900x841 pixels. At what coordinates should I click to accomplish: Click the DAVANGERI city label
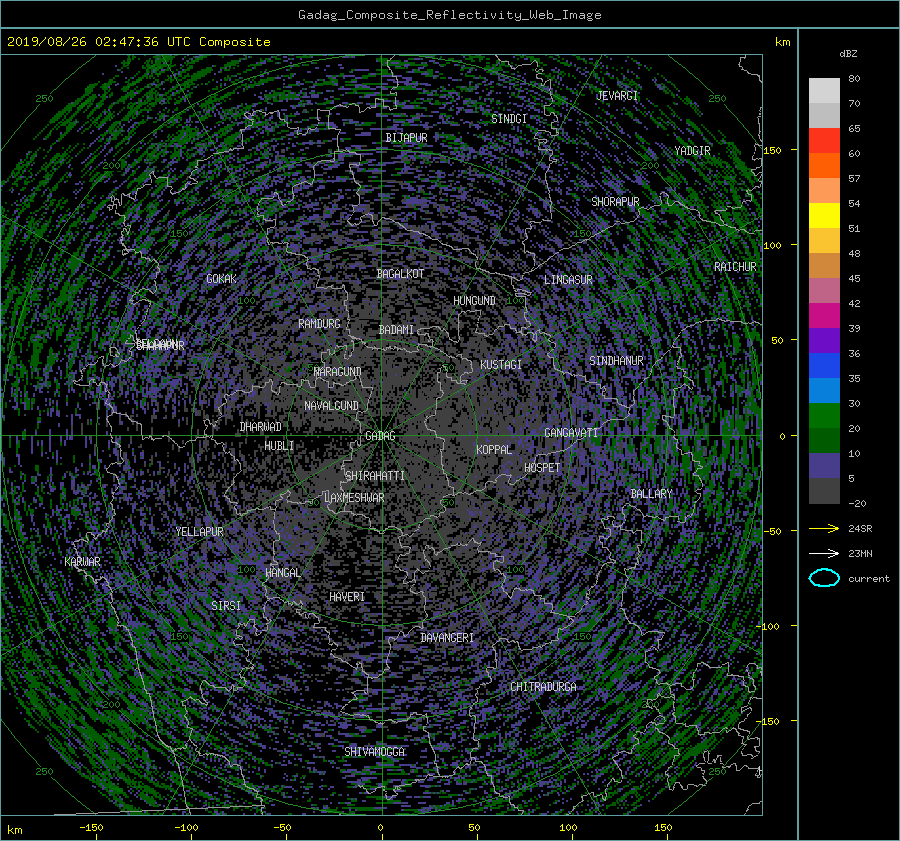447,638
